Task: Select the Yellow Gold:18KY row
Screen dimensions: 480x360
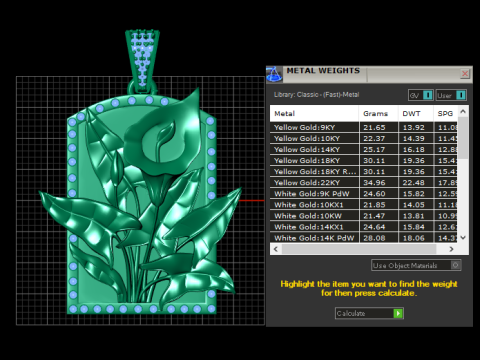Action: coord(364,160)
